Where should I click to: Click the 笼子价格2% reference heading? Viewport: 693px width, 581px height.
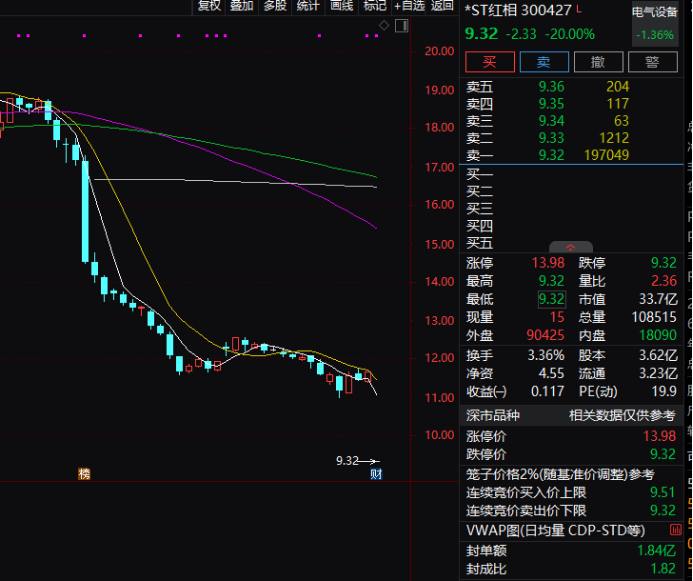click(560, 474)
